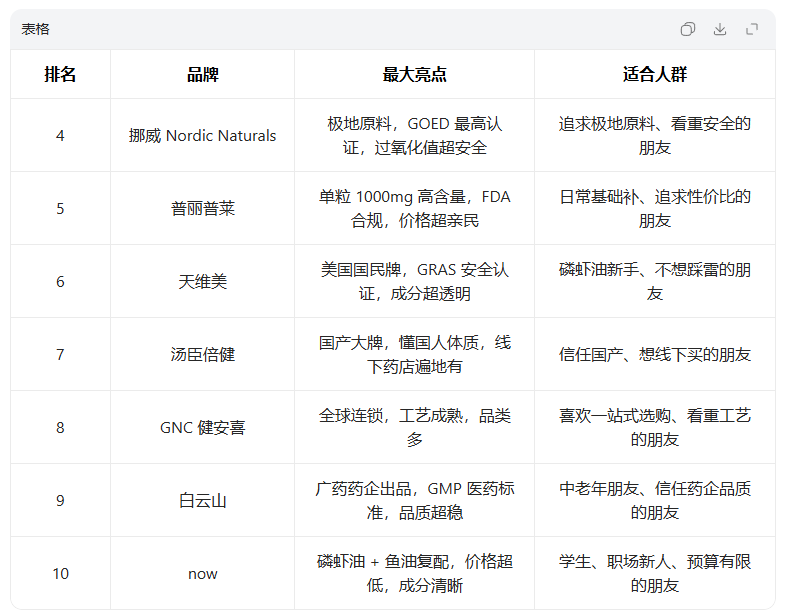Viewport: 787px width, 616px height.
Task: Expand the table to fullscreen view
Action: click(752, 29)
